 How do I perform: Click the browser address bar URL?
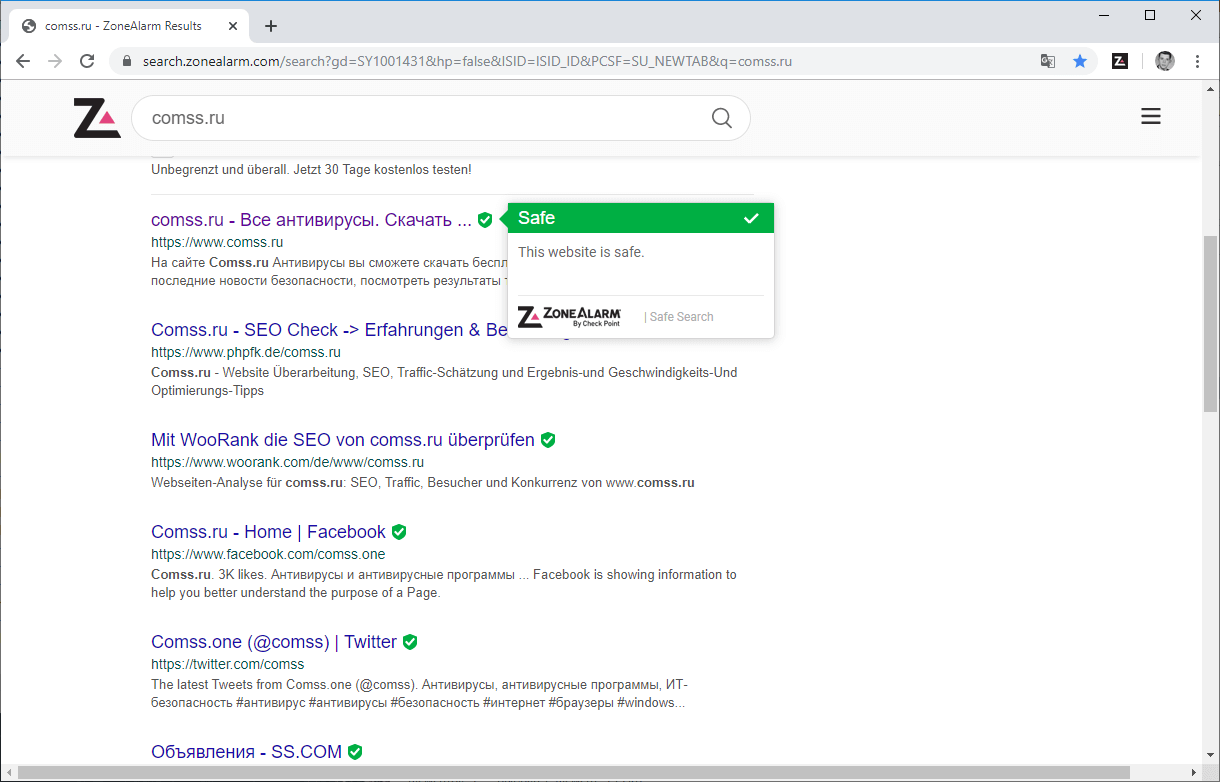[467, 61]
